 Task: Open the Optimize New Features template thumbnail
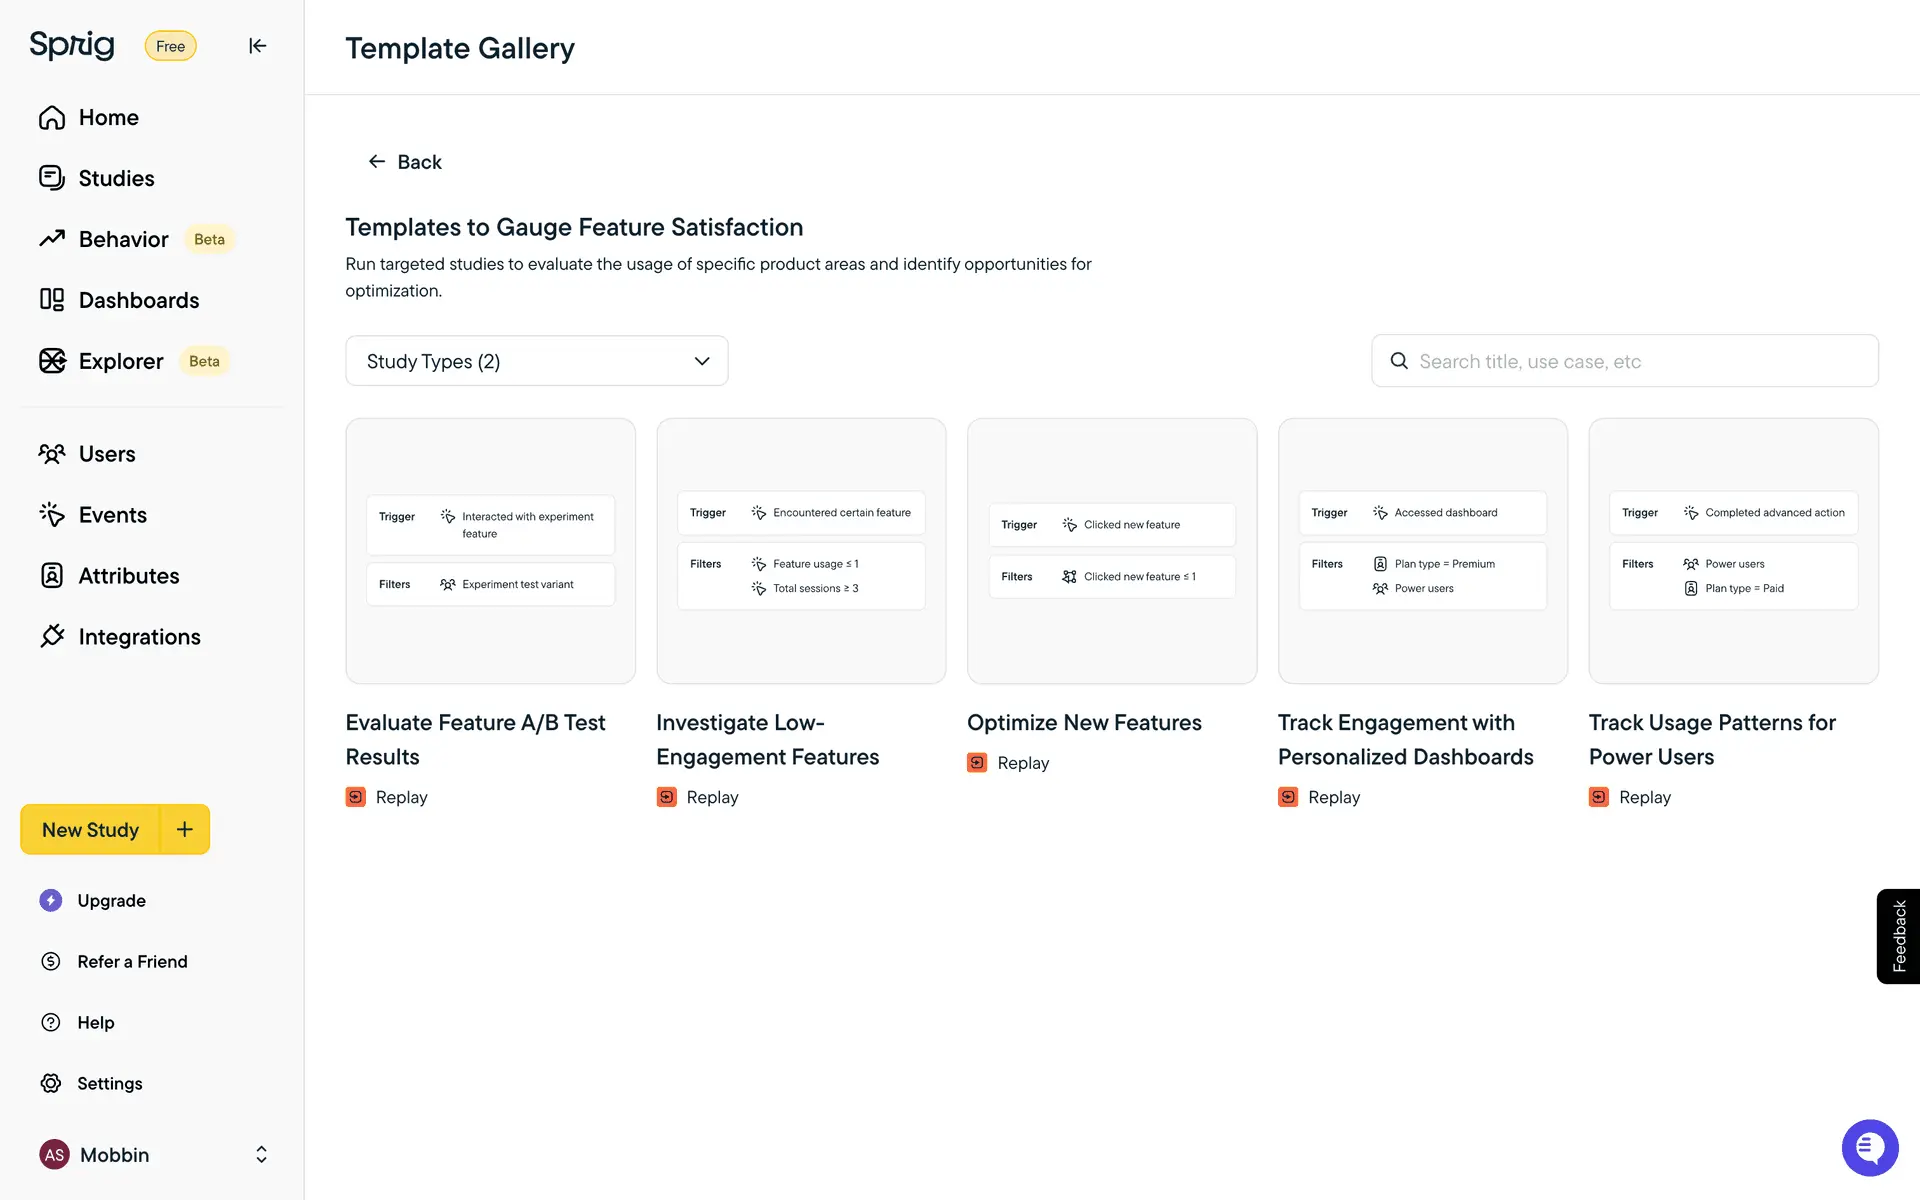point(1111,551)
